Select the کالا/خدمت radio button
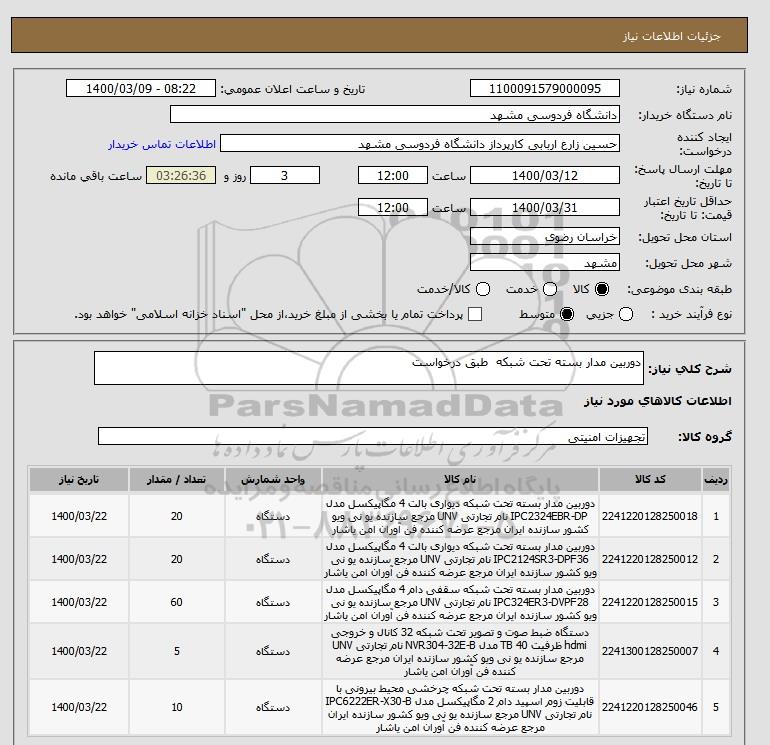This screenshot has height=745, width=770. point(483,289)
